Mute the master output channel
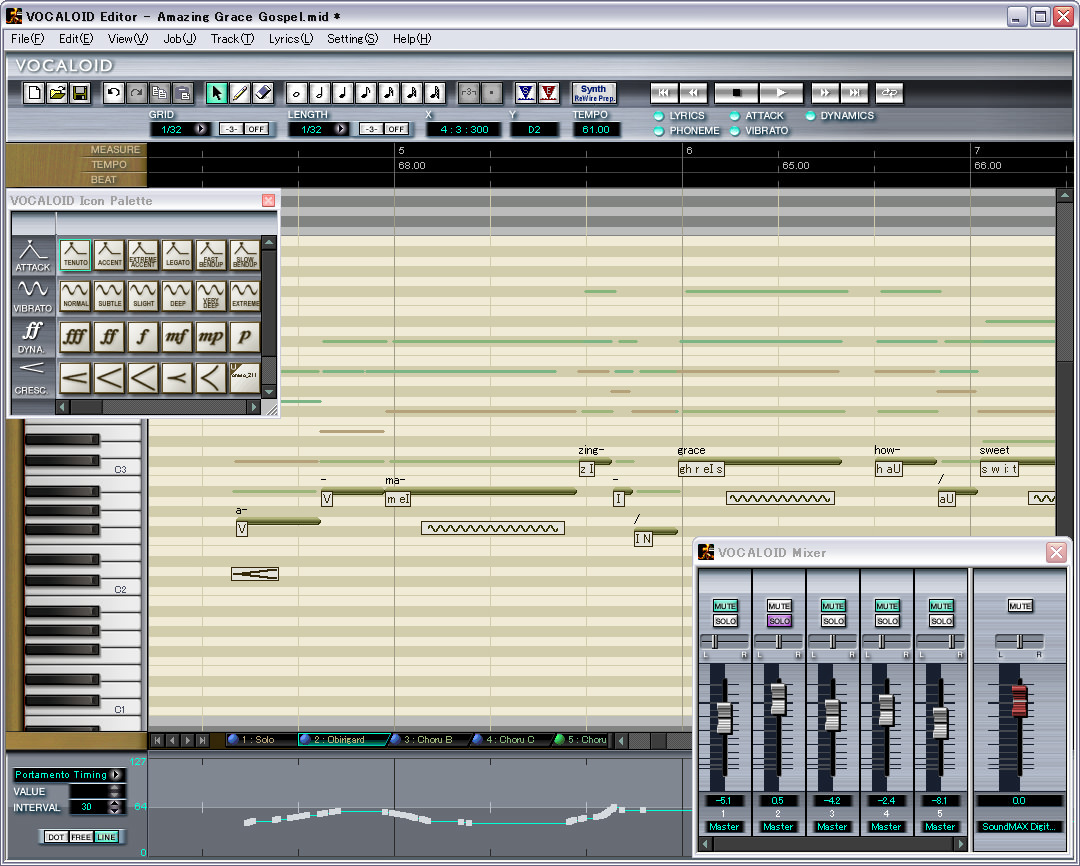Viewport: 1080px width, 866px height. coord(1019,606)
